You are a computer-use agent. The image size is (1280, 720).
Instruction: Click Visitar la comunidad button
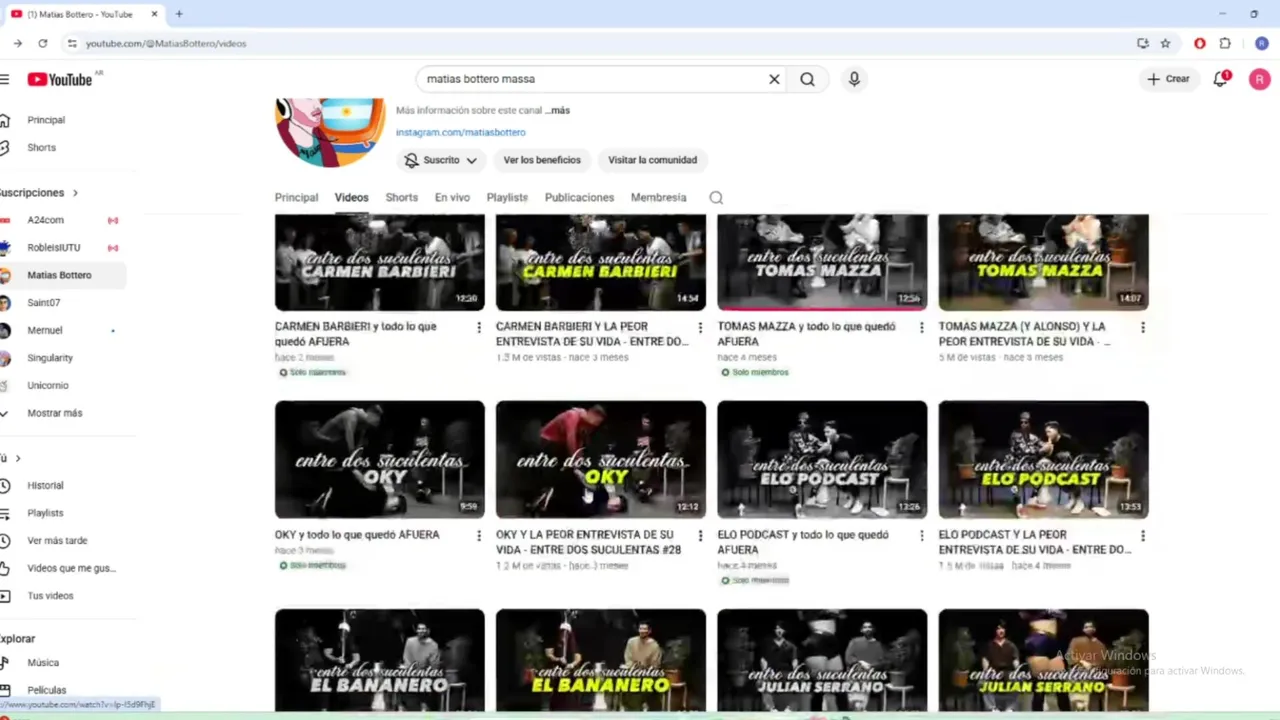click(653, 160)
